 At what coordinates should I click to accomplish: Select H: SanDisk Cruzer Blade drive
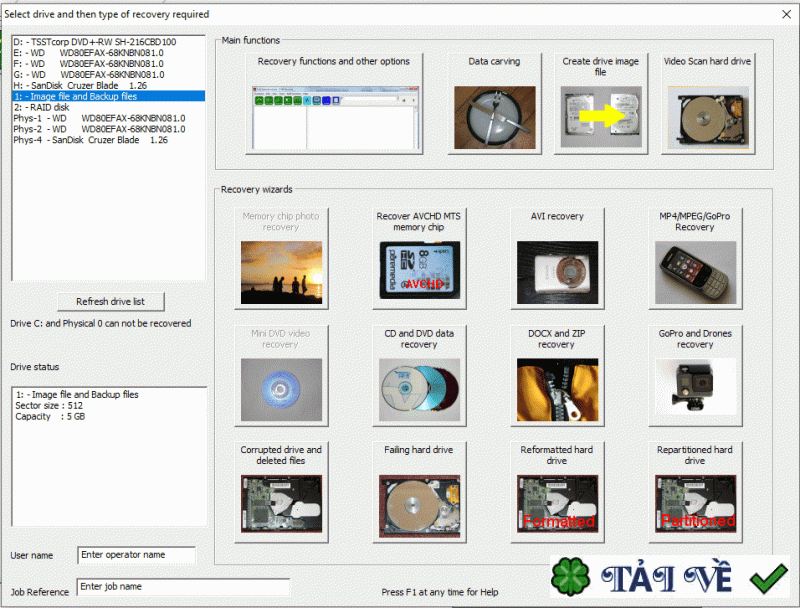tap(109, 85)
